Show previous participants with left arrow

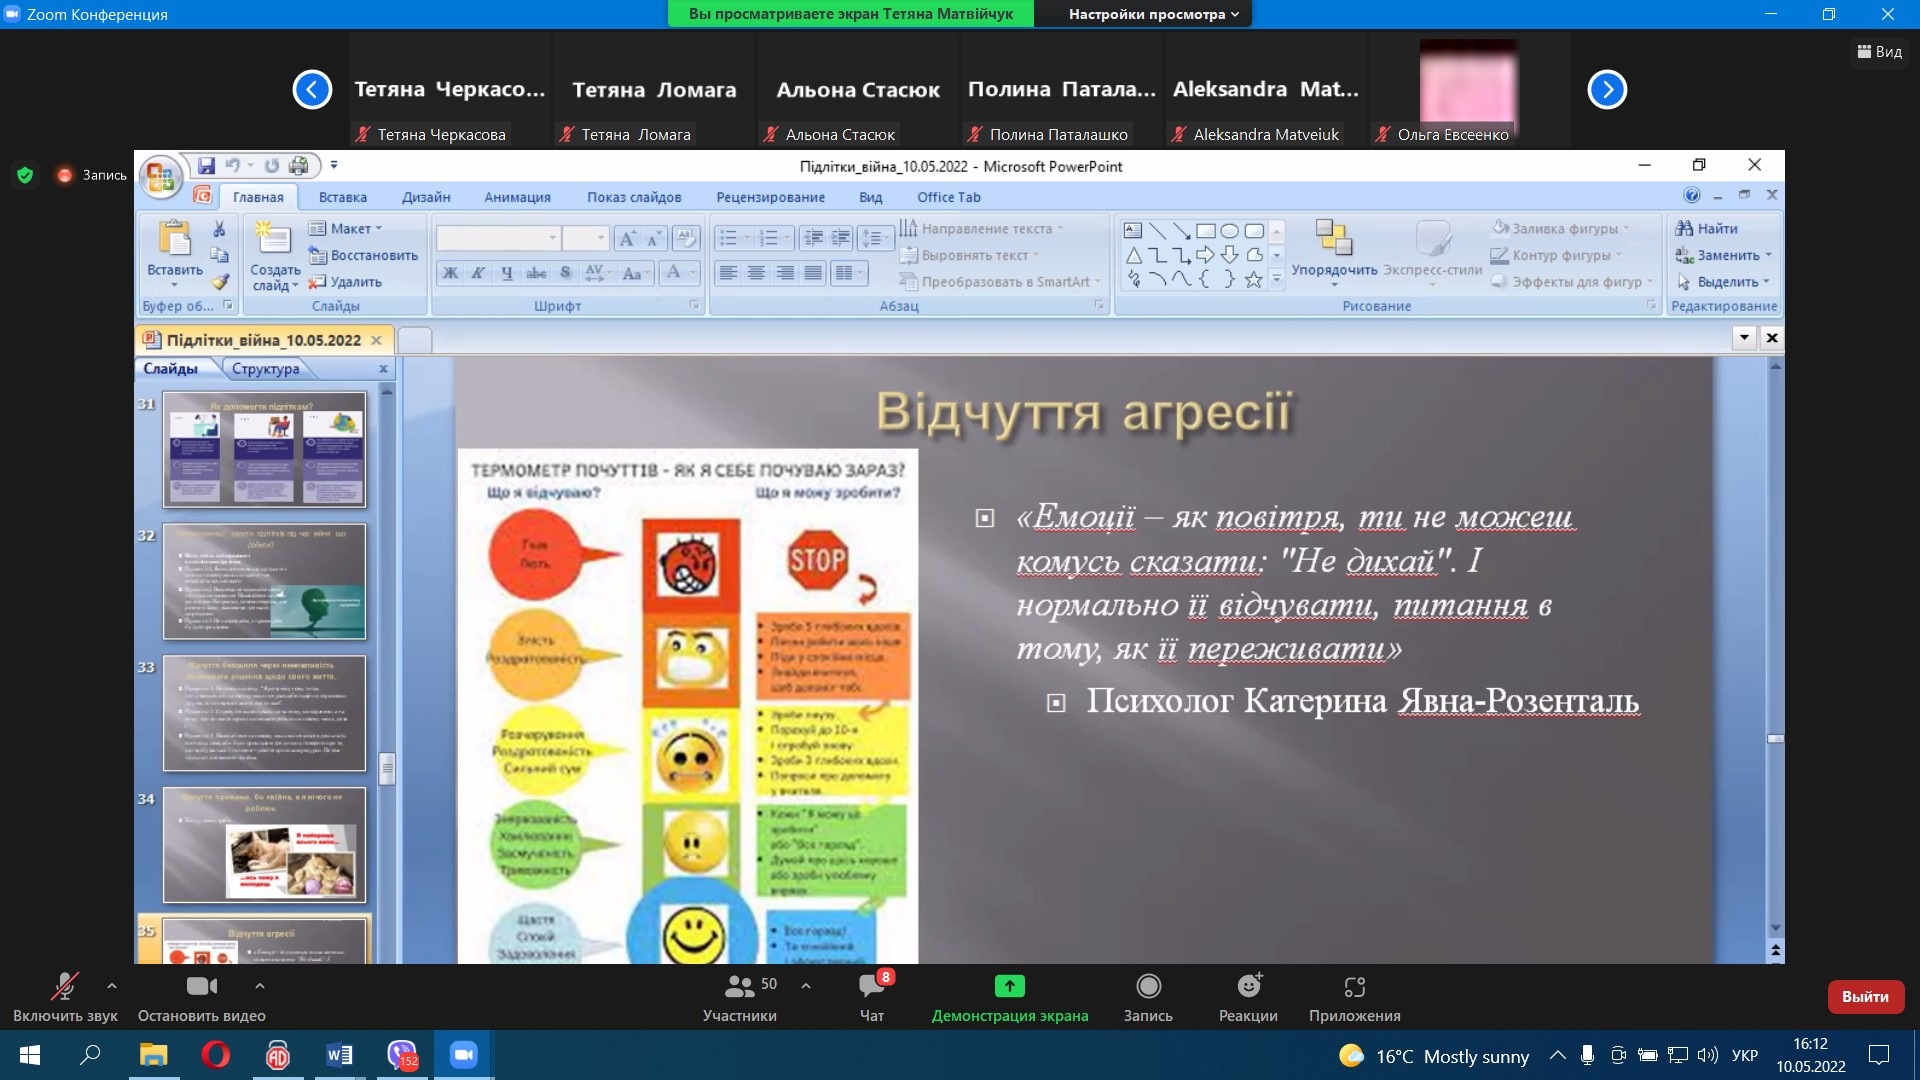[x=312, y=90]
